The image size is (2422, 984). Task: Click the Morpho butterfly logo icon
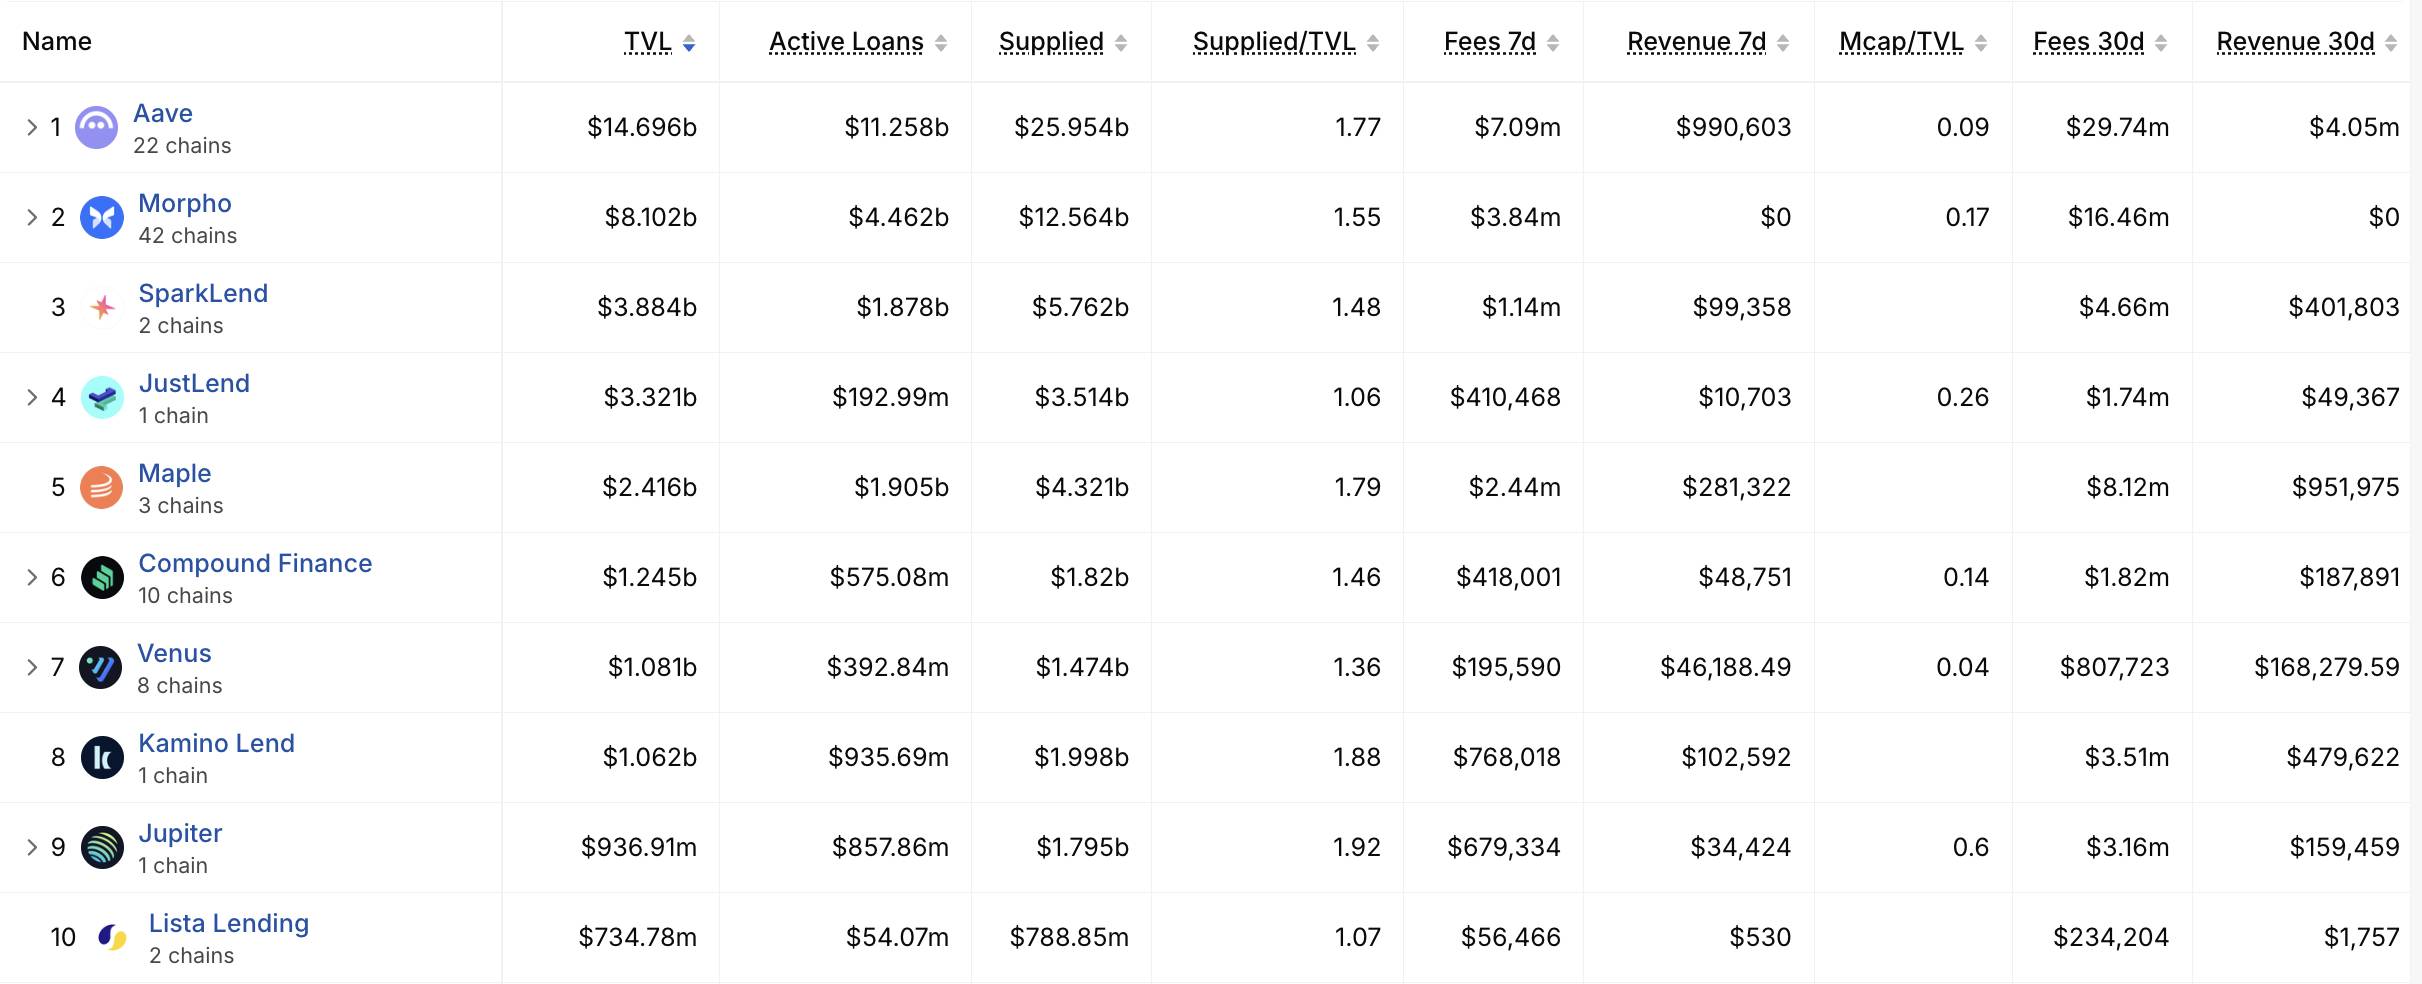pyautogui.click(x=102, y=217)
